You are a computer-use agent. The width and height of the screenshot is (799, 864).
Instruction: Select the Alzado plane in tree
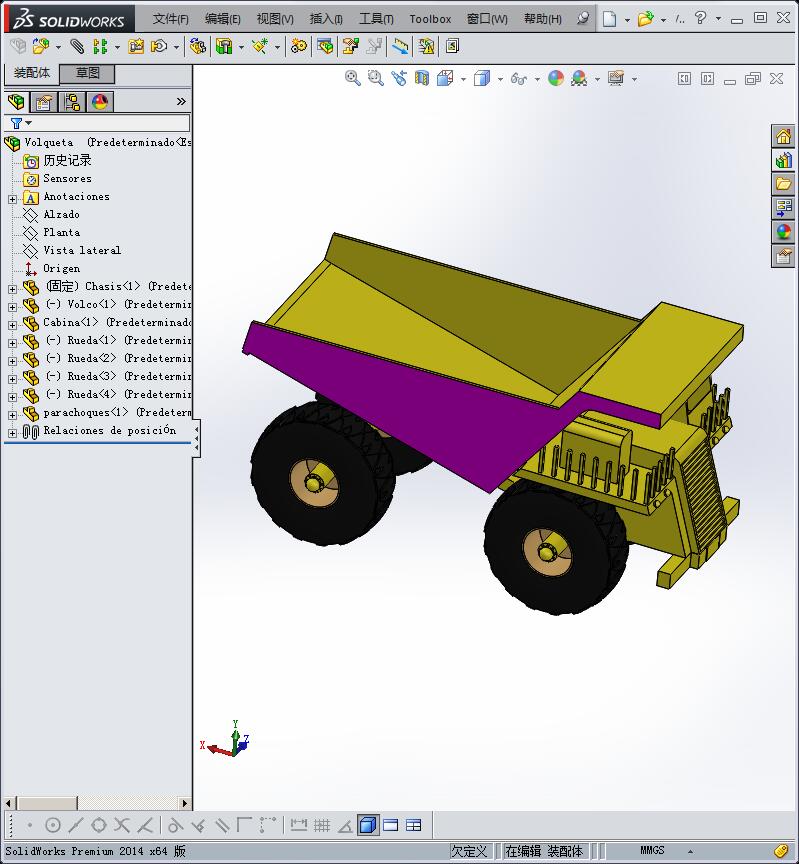click(61, 214)
